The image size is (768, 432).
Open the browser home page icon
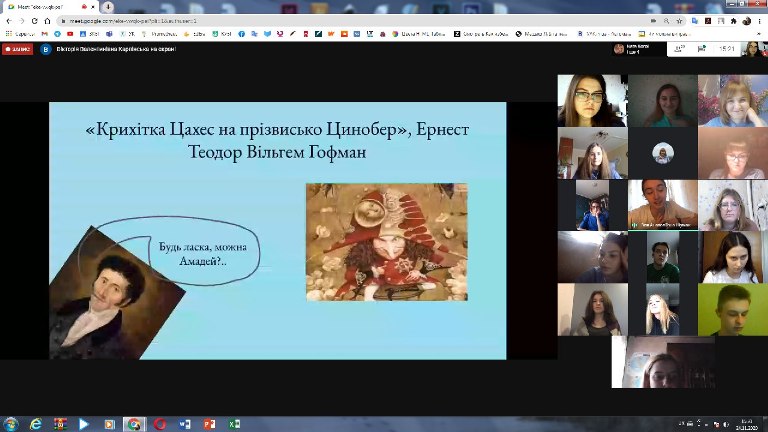point(48,21)
